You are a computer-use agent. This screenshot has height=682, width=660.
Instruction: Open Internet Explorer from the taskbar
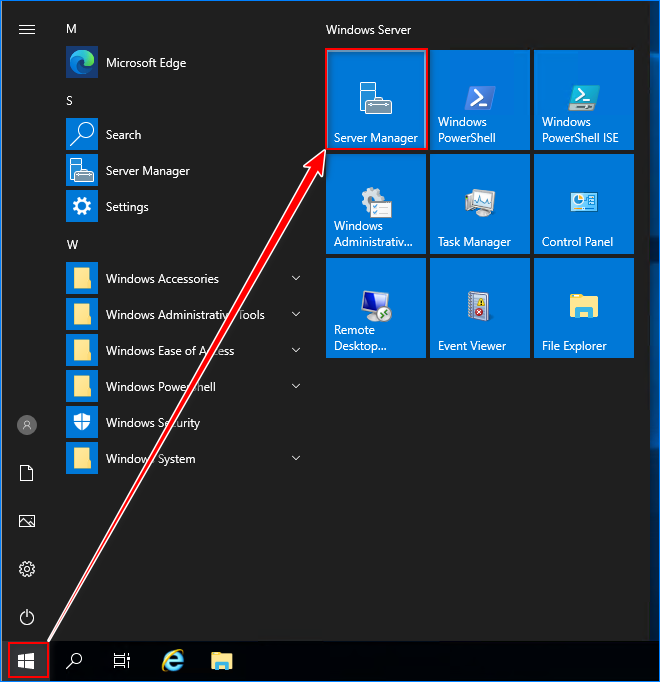click(174, 661)
